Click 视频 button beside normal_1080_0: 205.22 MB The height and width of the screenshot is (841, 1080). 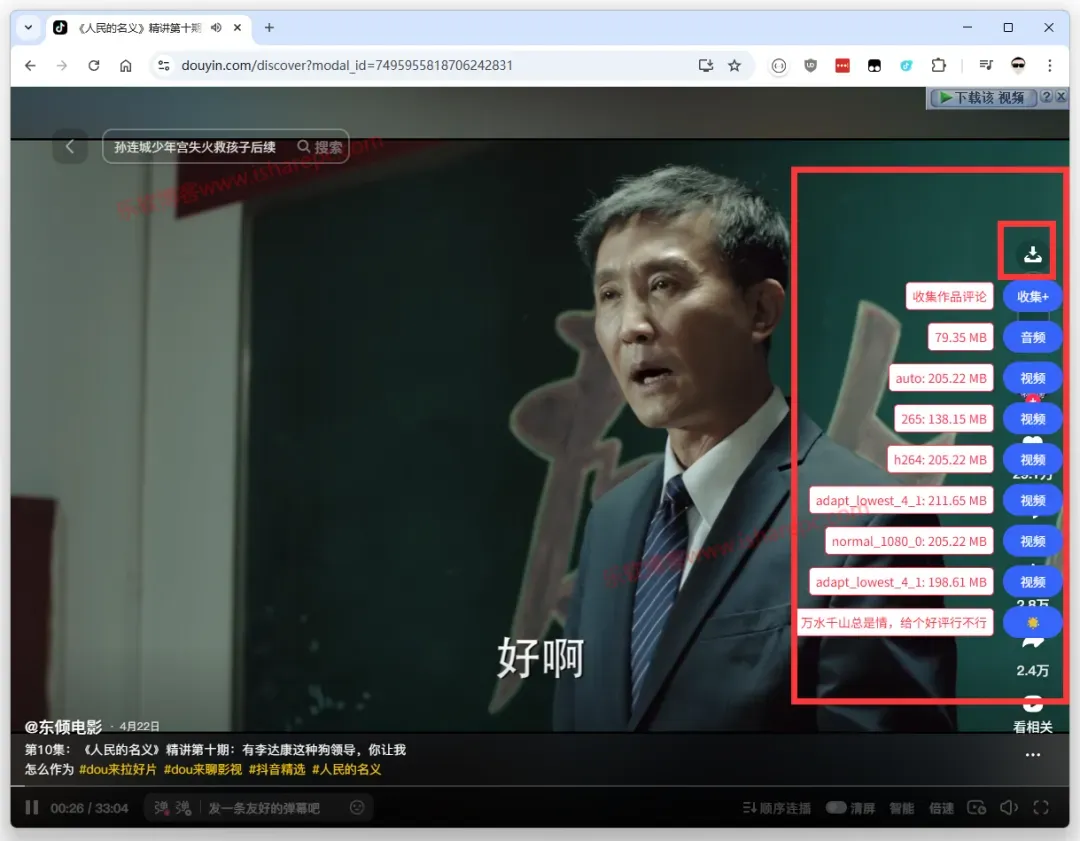pos(1032,541)
